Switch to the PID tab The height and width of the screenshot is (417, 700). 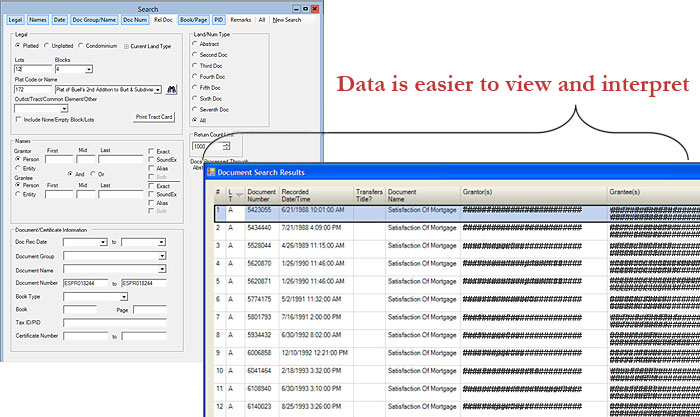click(x=218, y=20)
